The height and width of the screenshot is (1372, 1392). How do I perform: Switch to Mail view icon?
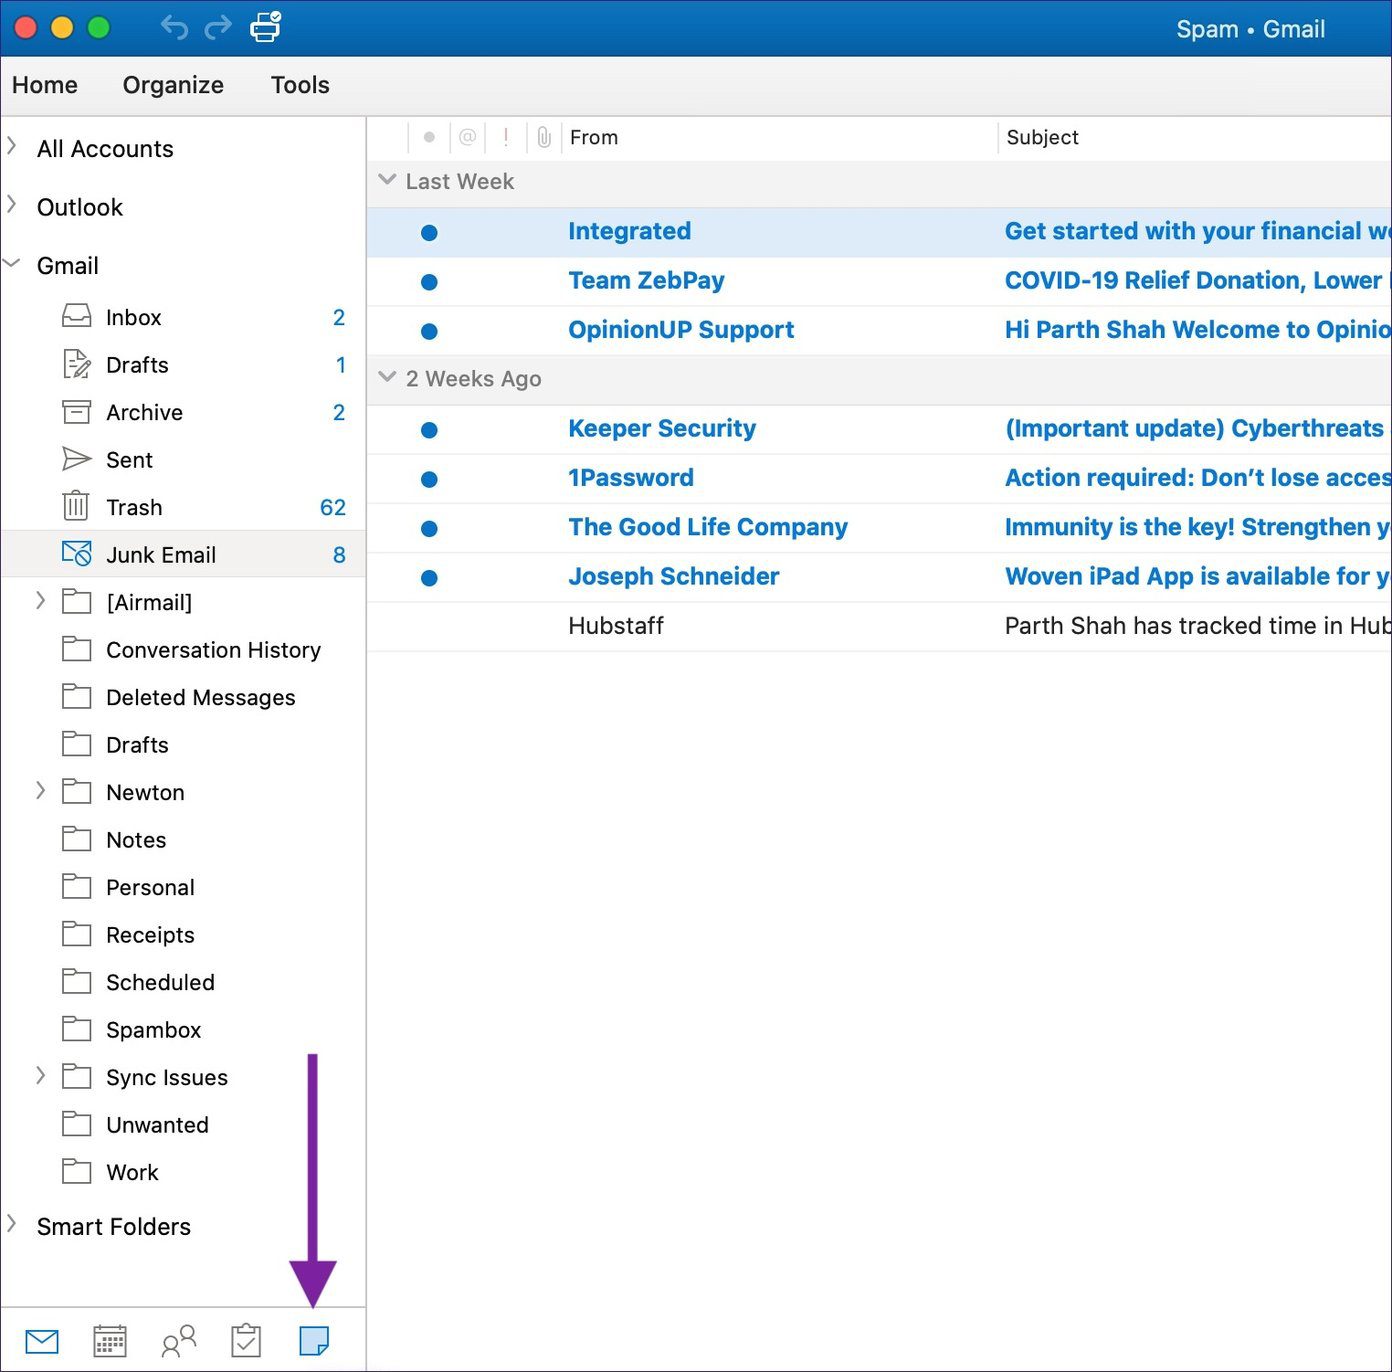pyautogui.click(x=42, y=1341)
